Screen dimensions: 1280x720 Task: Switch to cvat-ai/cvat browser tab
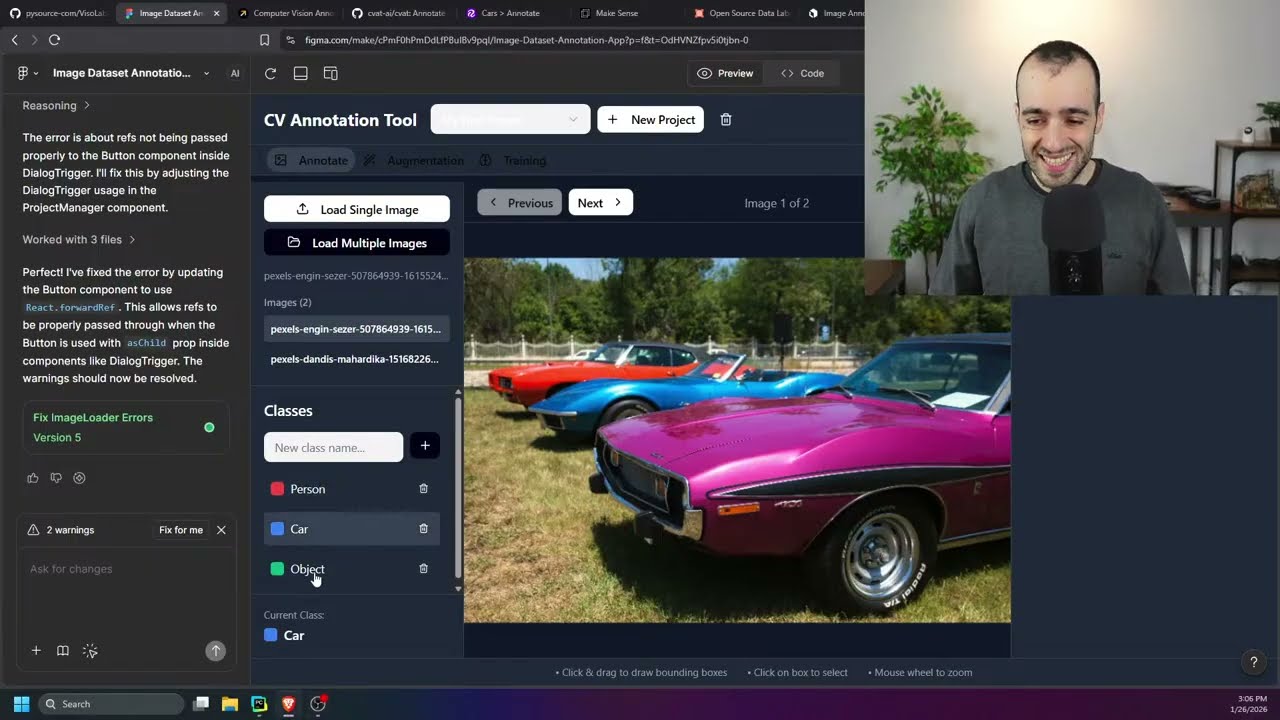point(399,13)
